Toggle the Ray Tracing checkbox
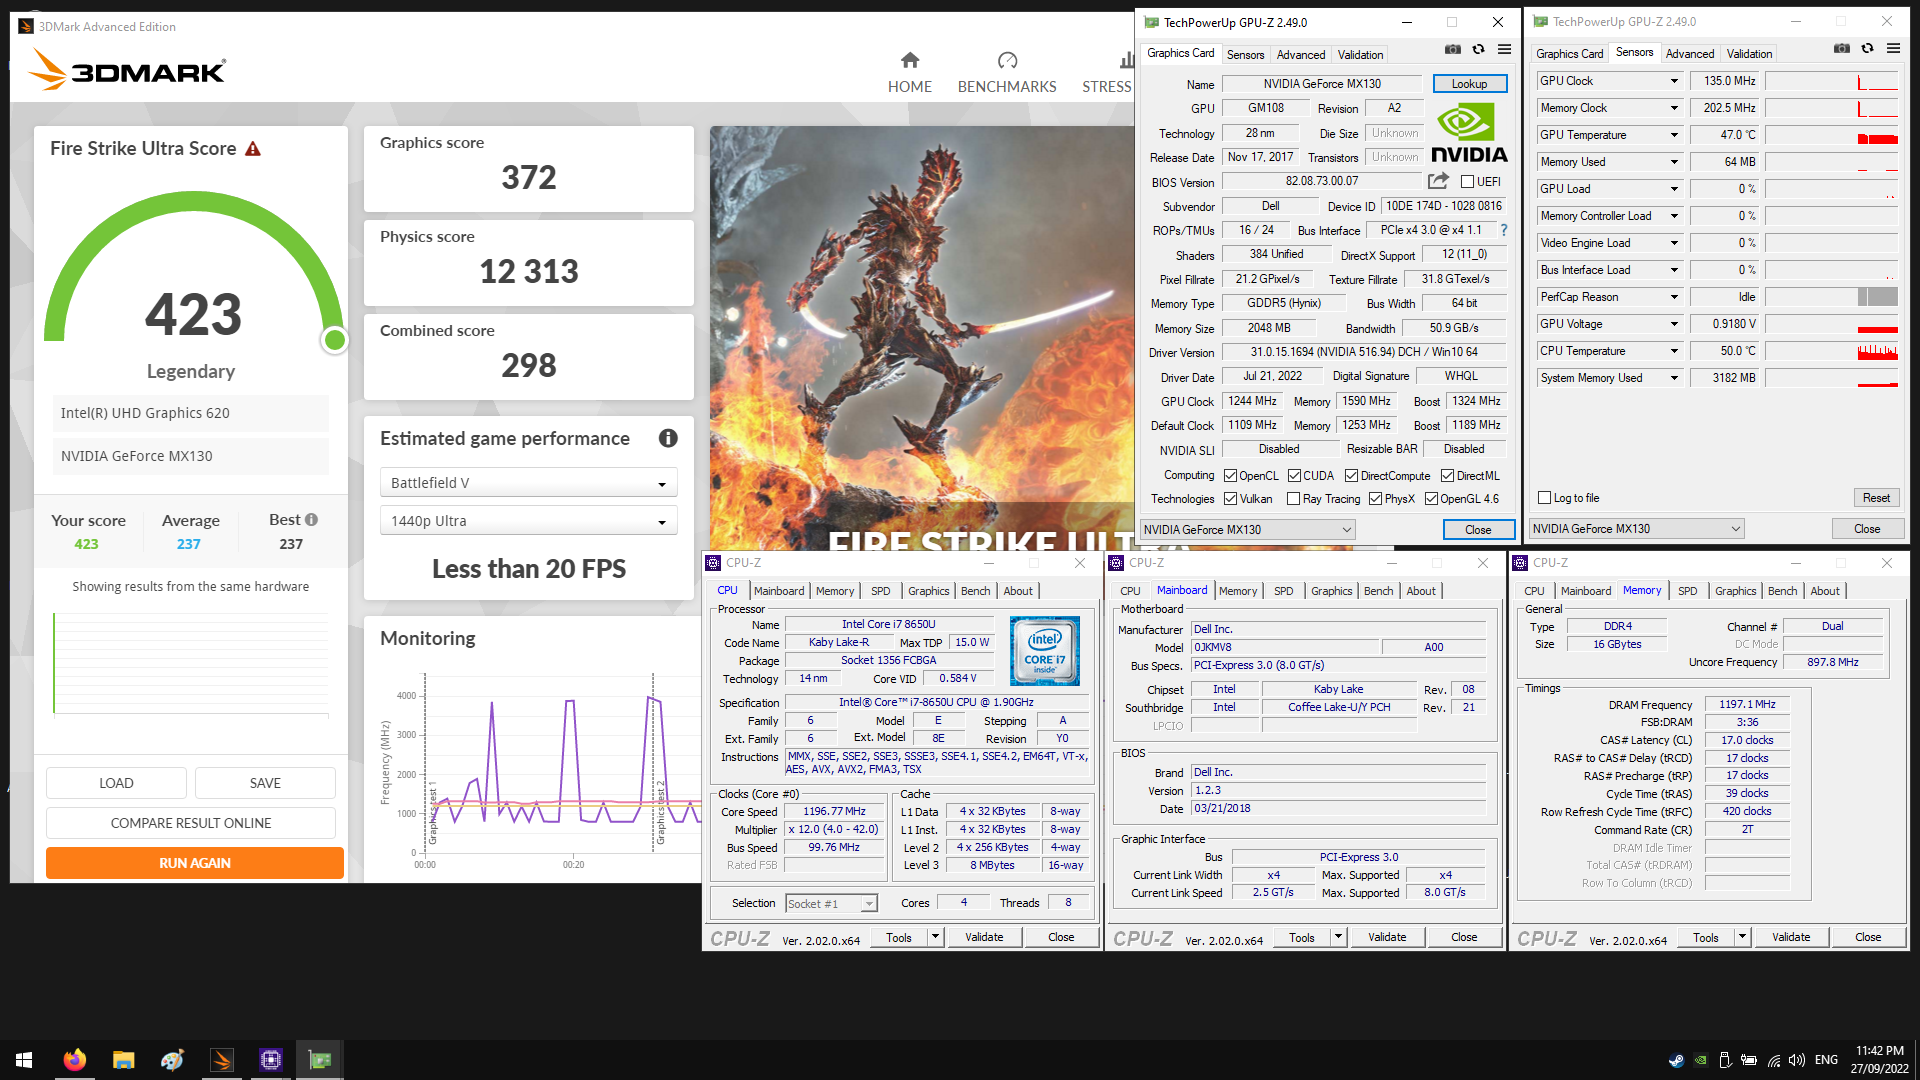Viewport: 1920px width, 1080px height. [1293, 499]
